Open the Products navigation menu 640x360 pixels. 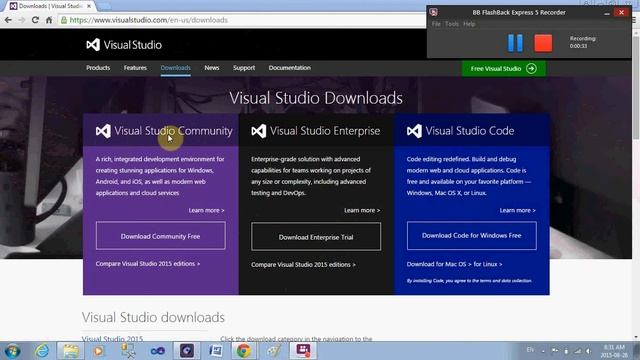pyautogui.click(x=98, y=68)
